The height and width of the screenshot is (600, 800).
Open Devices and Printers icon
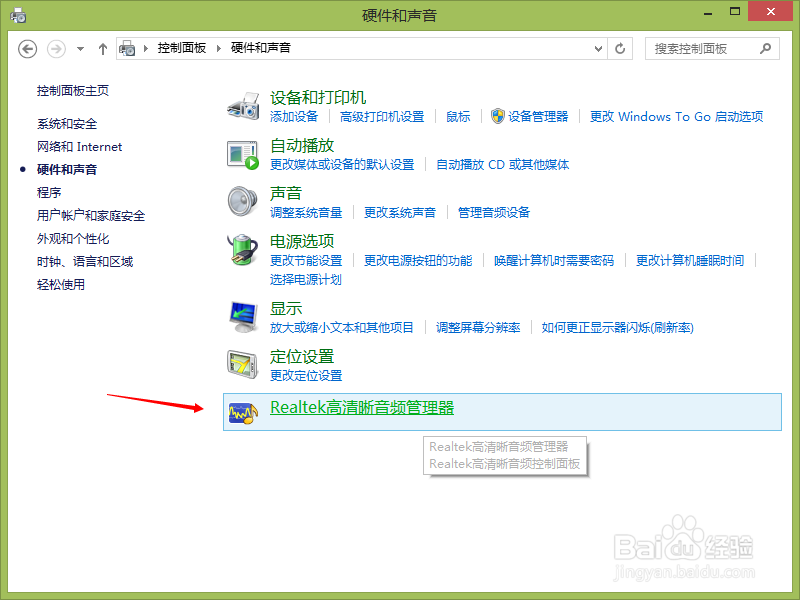click(x=243, y=106)
